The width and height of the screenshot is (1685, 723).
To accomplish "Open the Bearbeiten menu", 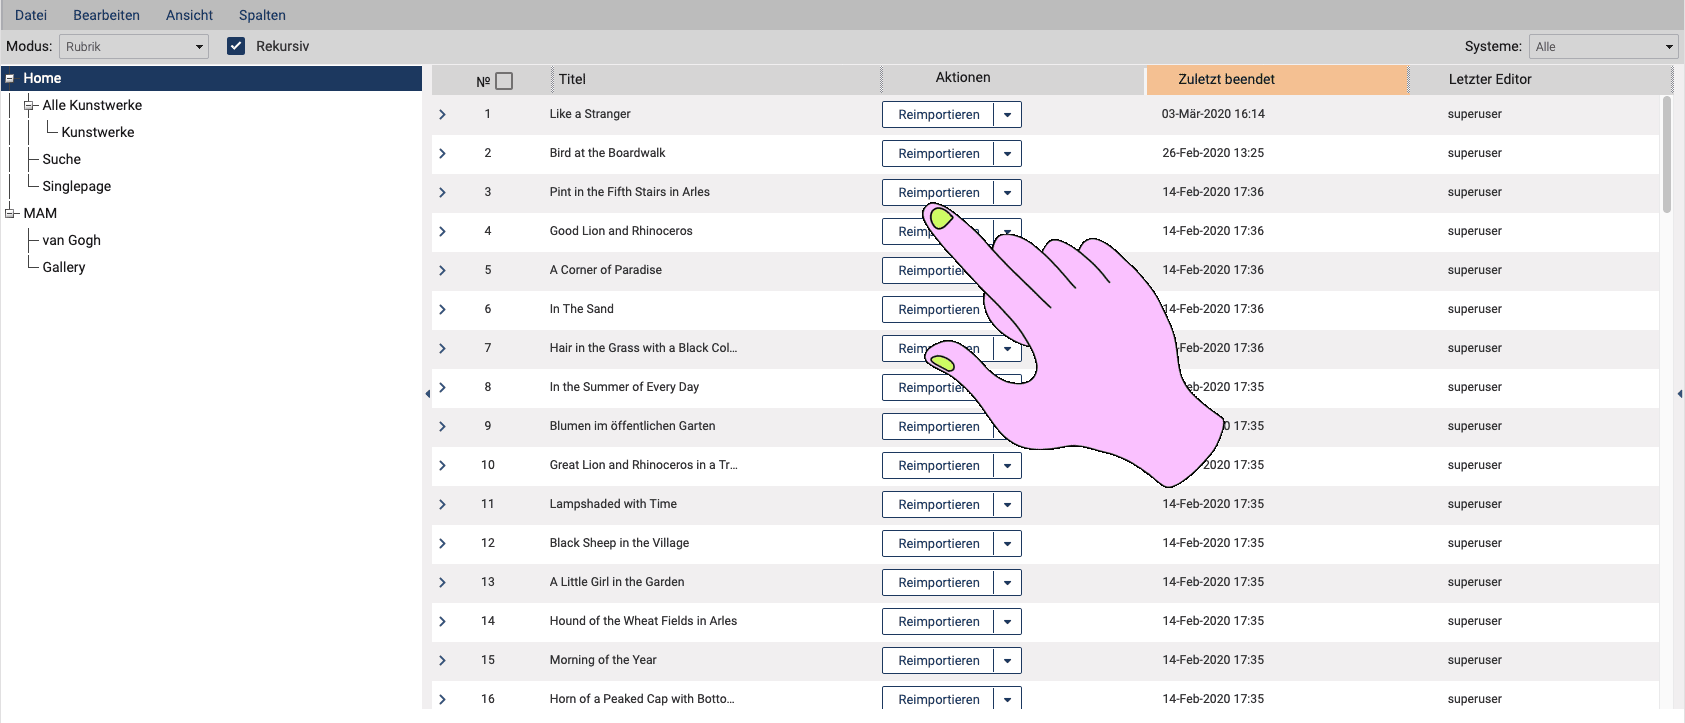I will (106, 15).
